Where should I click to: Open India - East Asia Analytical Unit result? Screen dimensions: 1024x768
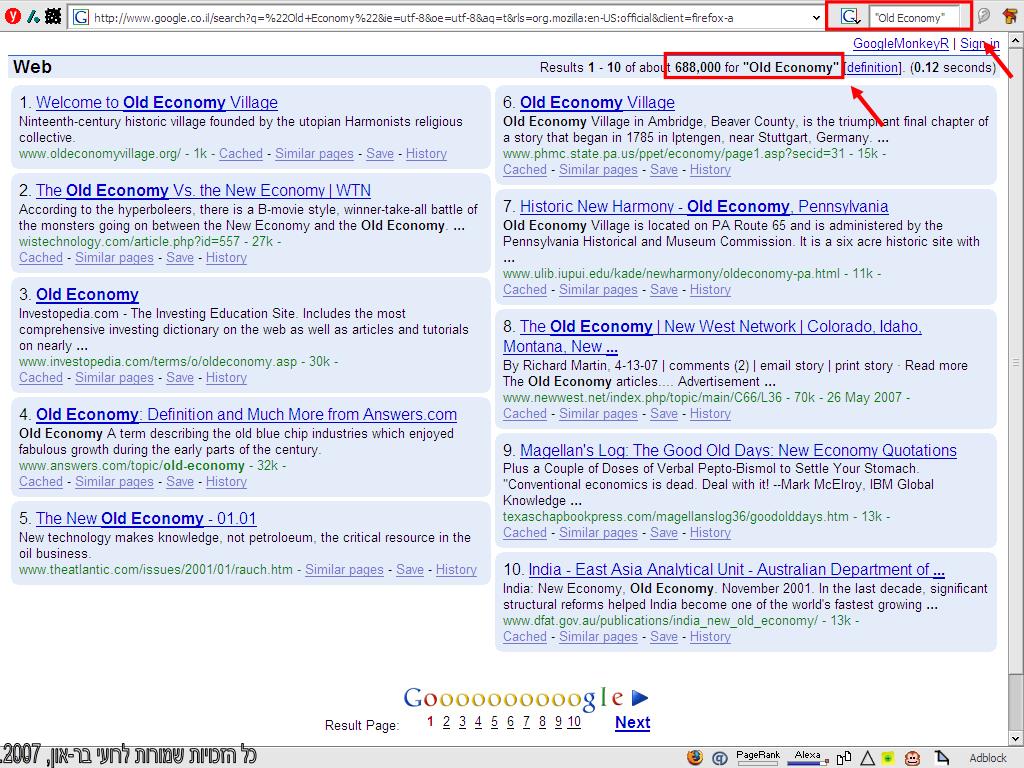736,569
